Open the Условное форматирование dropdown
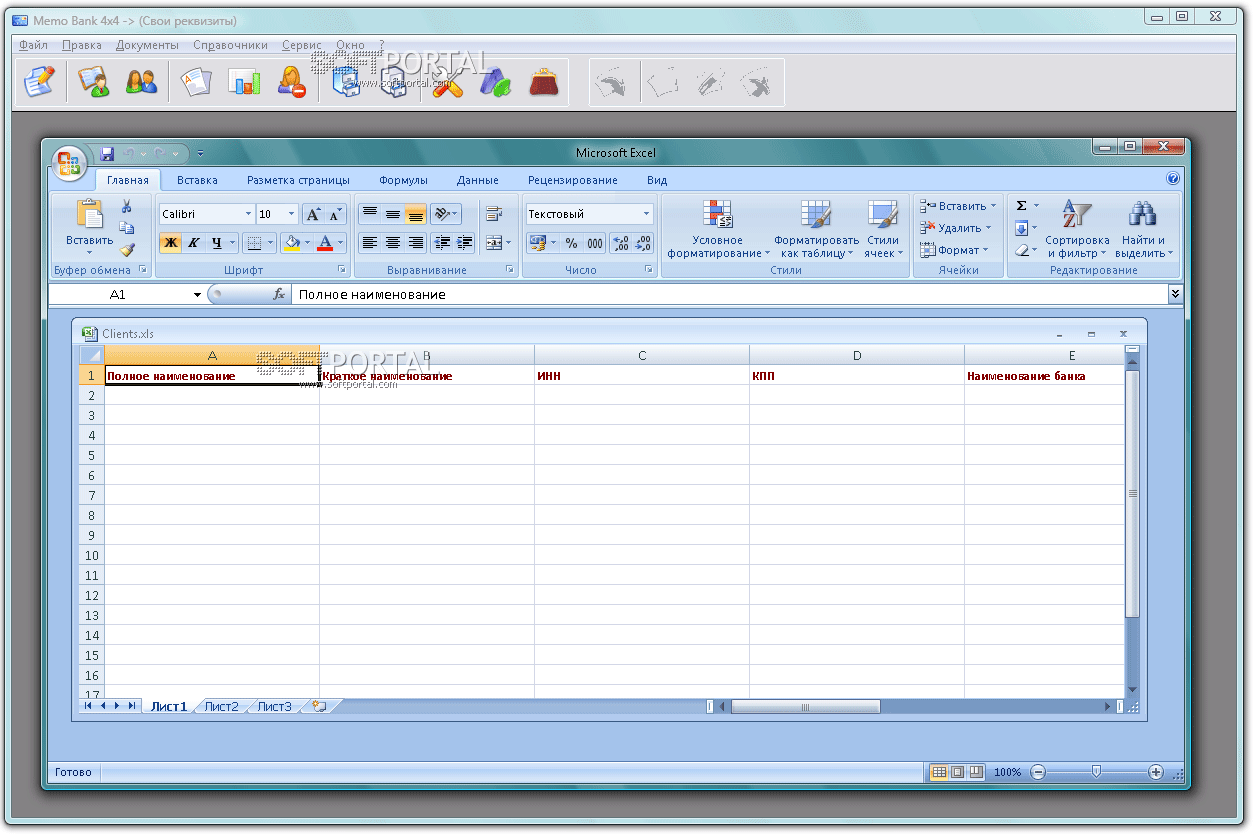 click(718, 230)
